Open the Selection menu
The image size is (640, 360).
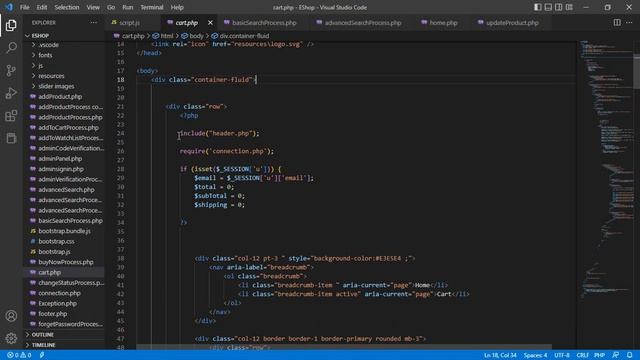67,7
